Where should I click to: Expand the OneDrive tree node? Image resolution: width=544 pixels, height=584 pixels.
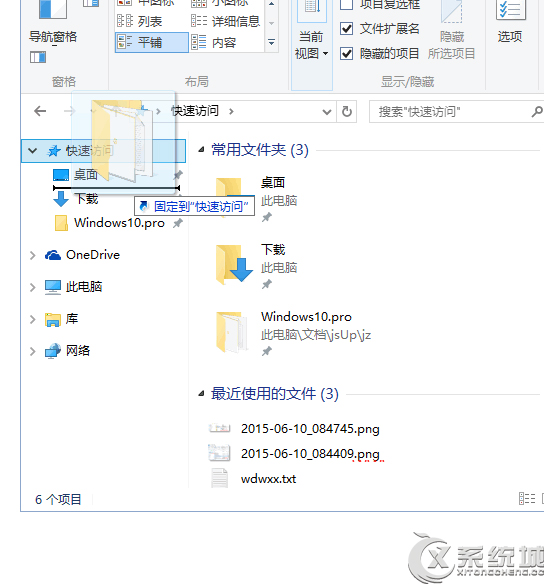point(32,255)
